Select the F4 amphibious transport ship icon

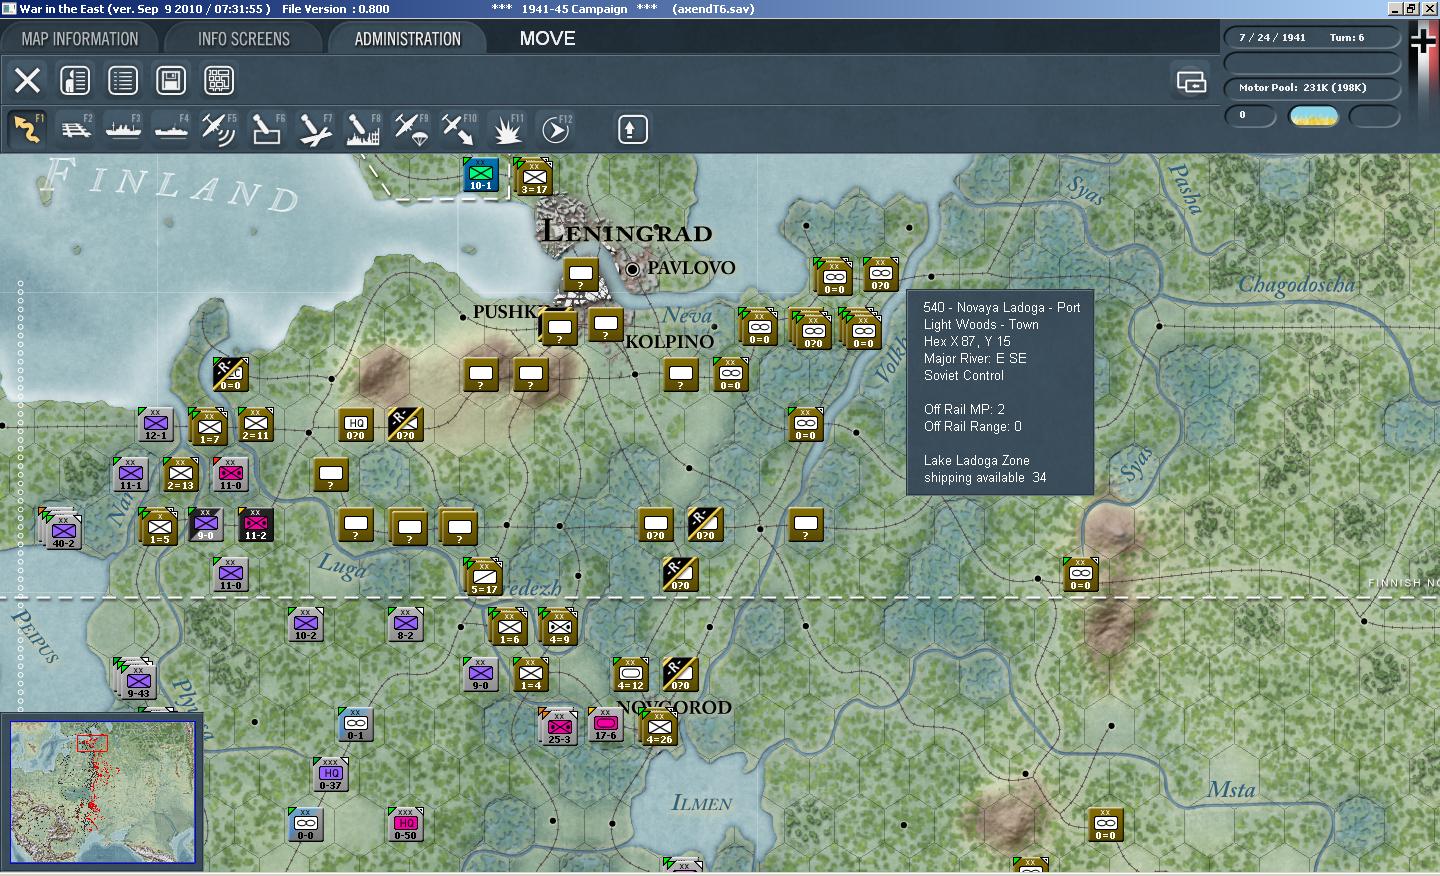pos(171,129)
